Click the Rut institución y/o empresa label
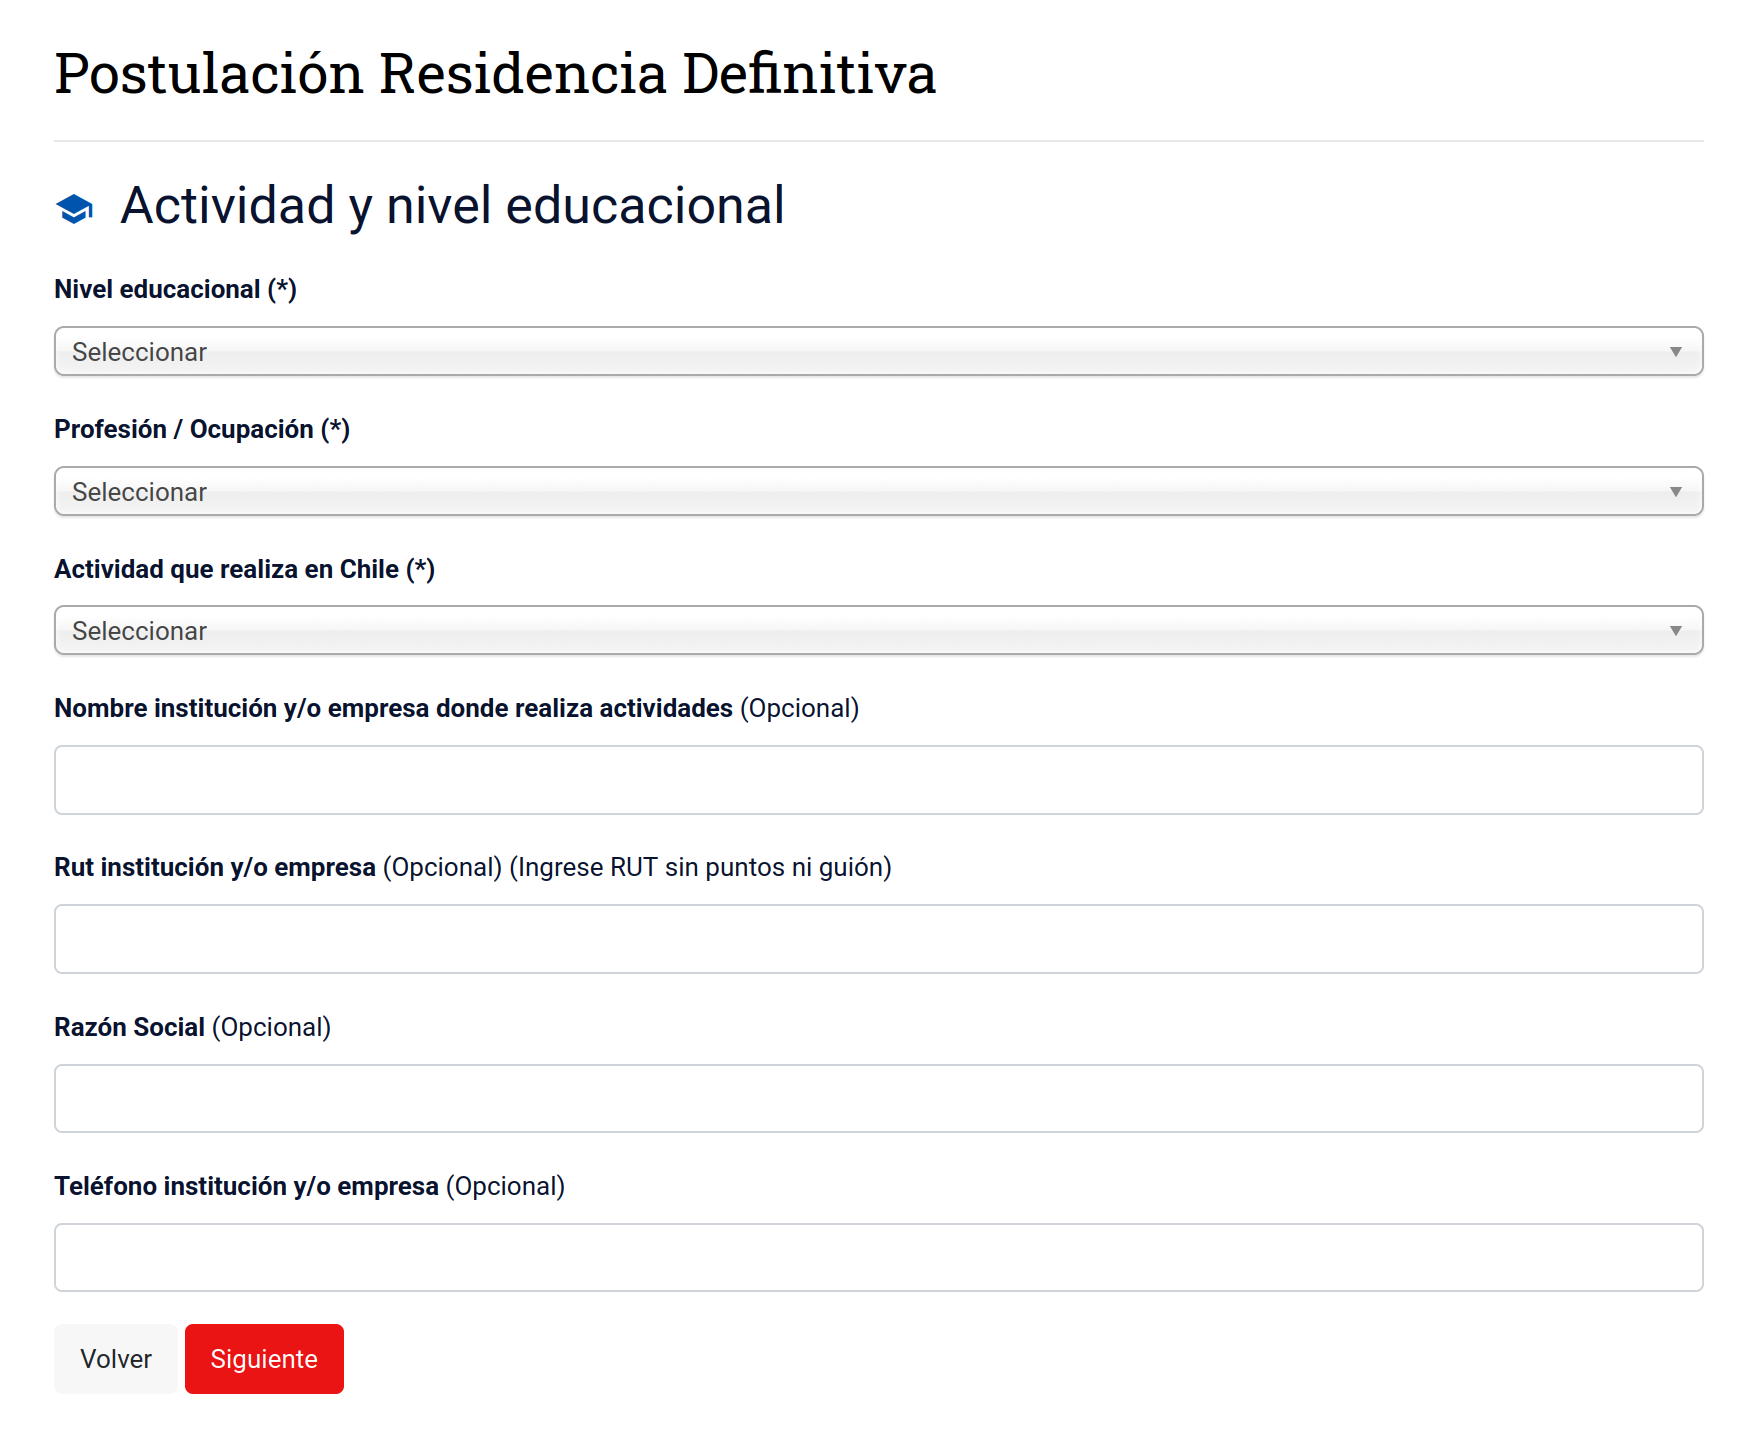The image size is (1740, 1442). click(215, 868)
